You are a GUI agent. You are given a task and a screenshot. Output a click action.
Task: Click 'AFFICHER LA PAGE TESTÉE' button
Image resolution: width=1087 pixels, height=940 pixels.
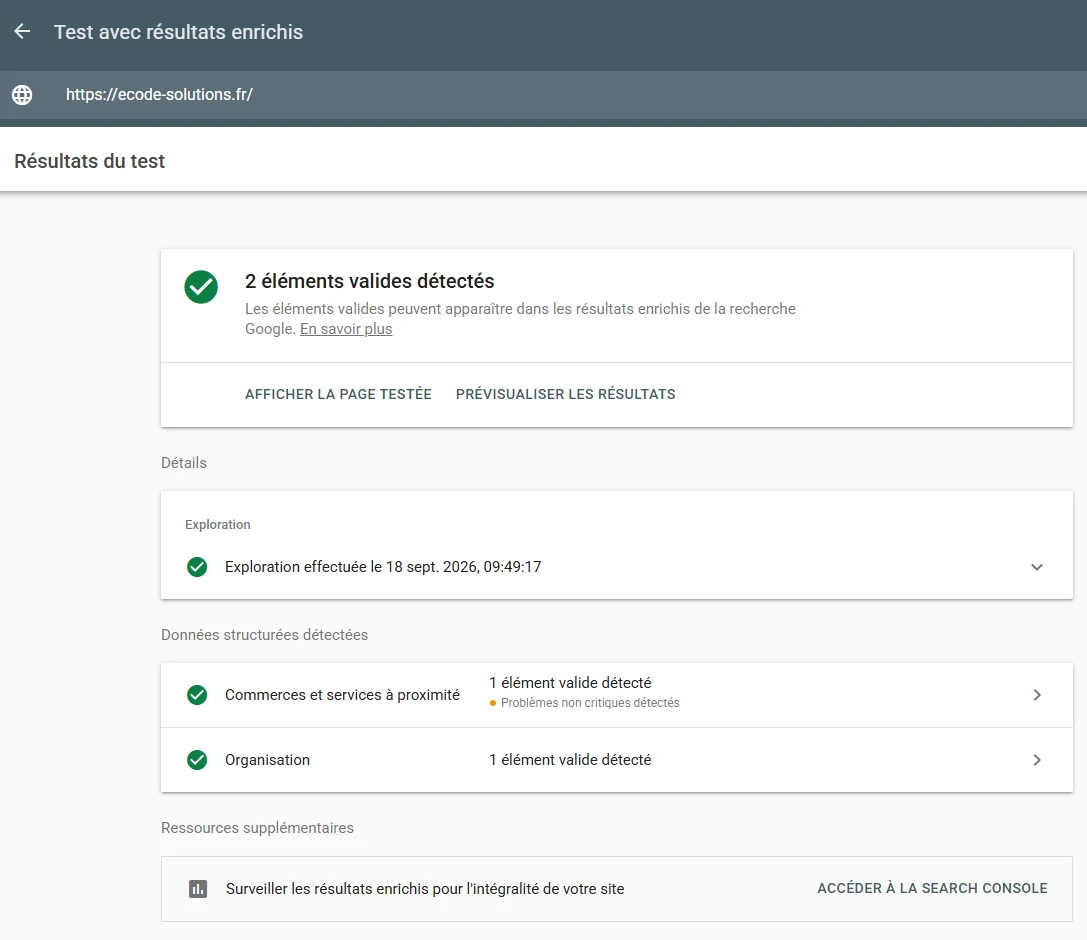click(338, 394)
